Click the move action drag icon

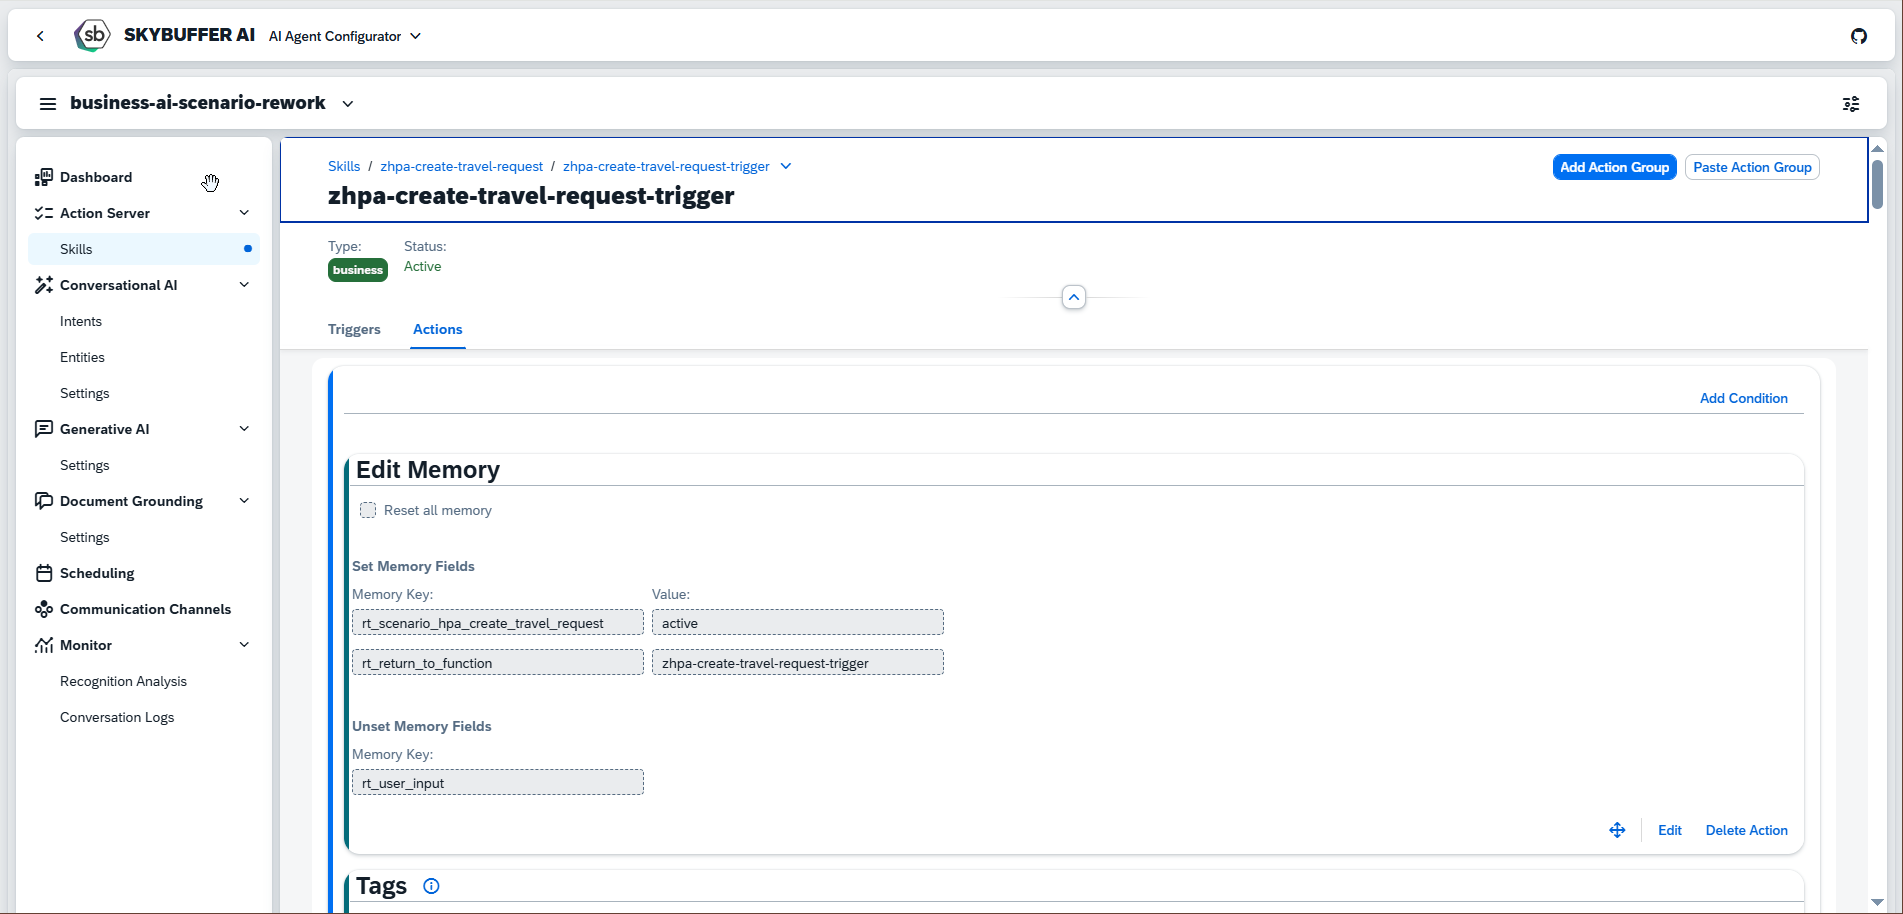click(1617, 830)
